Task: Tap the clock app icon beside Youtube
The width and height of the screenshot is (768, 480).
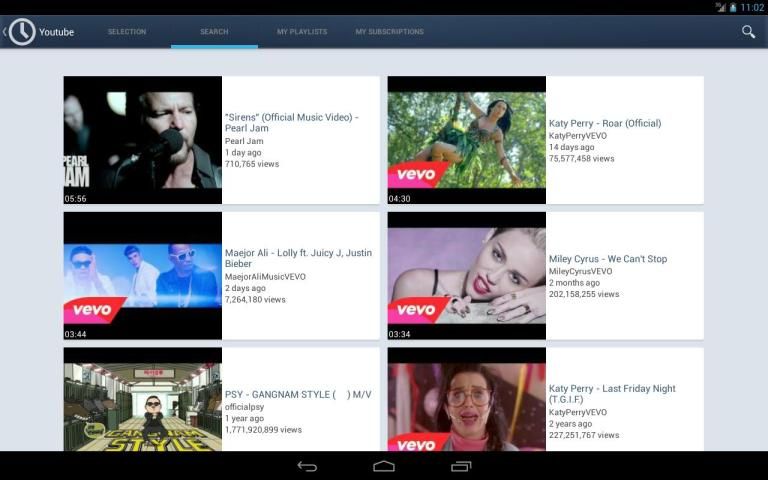Action: [x=22, y=32]
